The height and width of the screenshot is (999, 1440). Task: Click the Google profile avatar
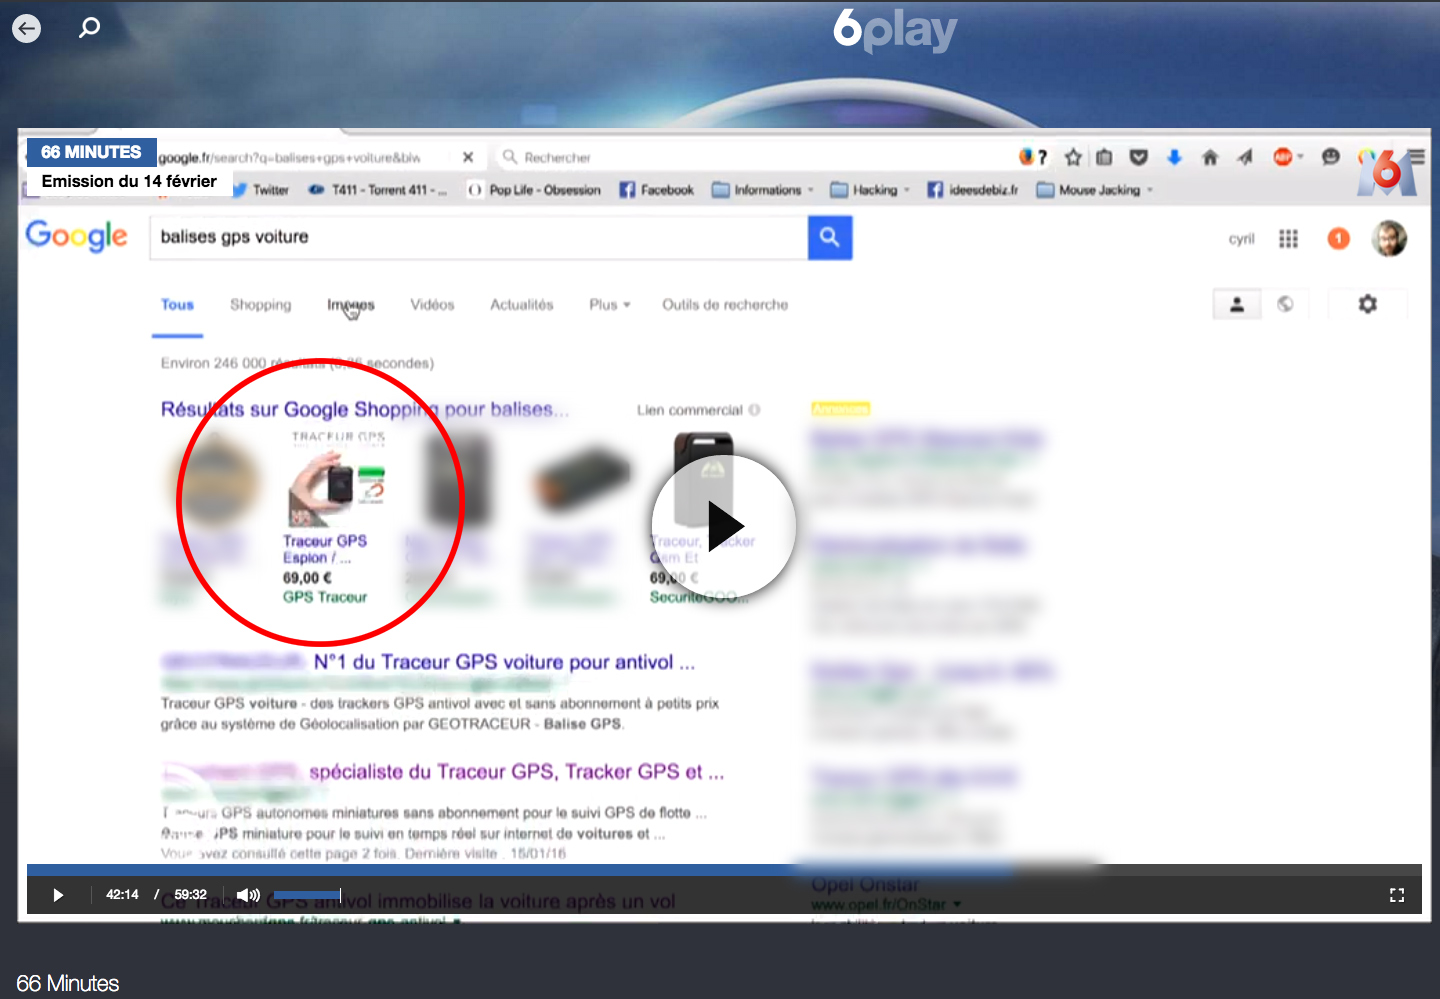tap(1388, 238)
